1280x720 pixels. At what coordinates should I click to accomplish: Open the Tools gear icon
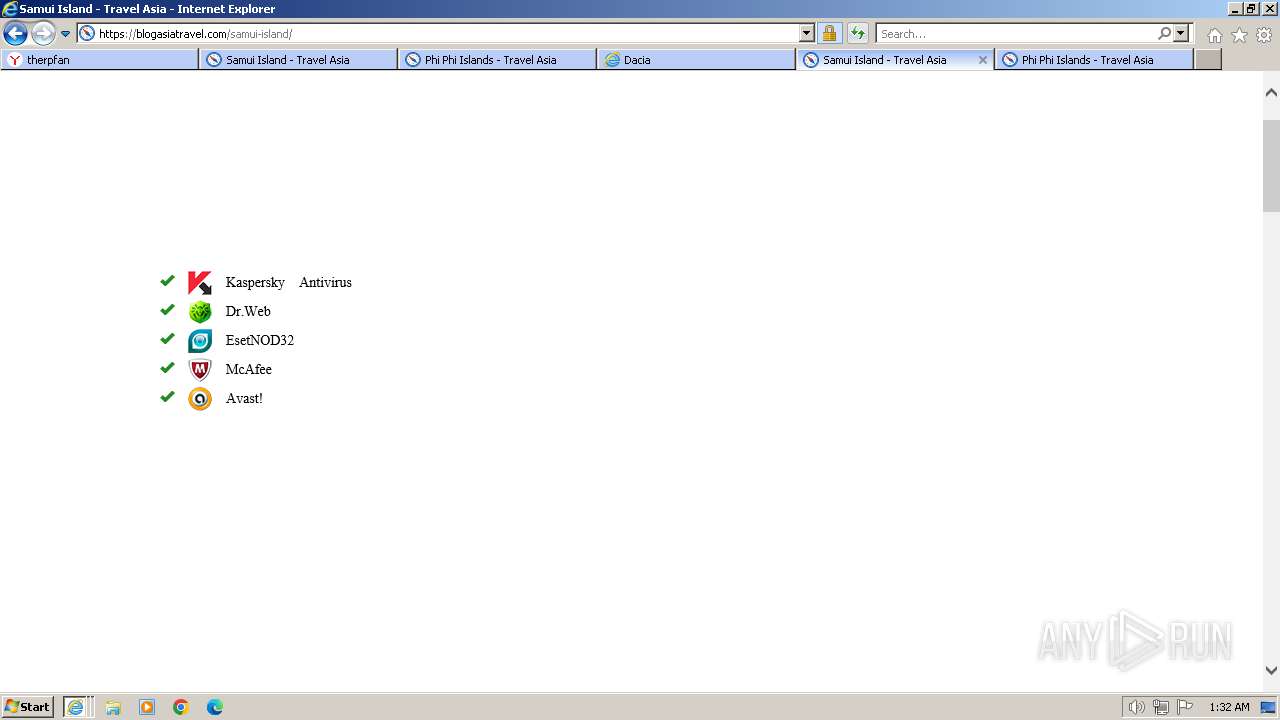(x=1264, y=35)
